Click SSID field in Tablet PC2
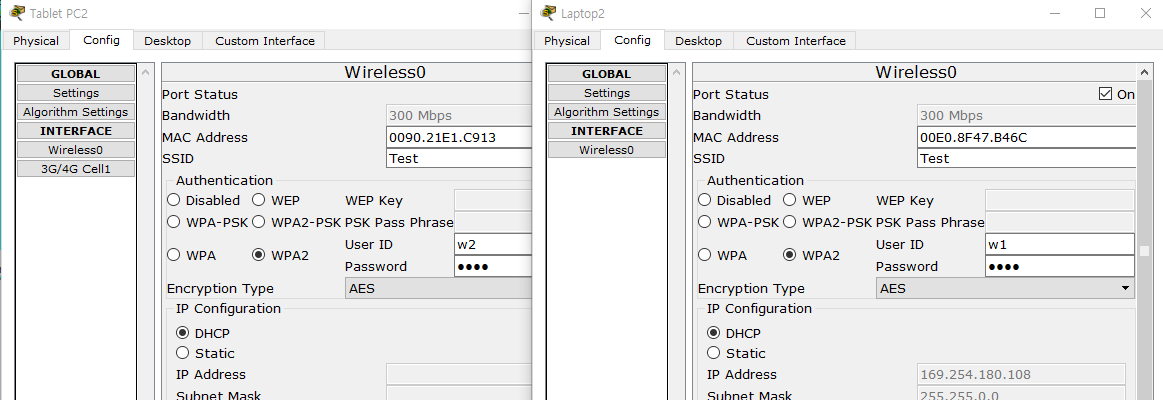 coord(460,158)
